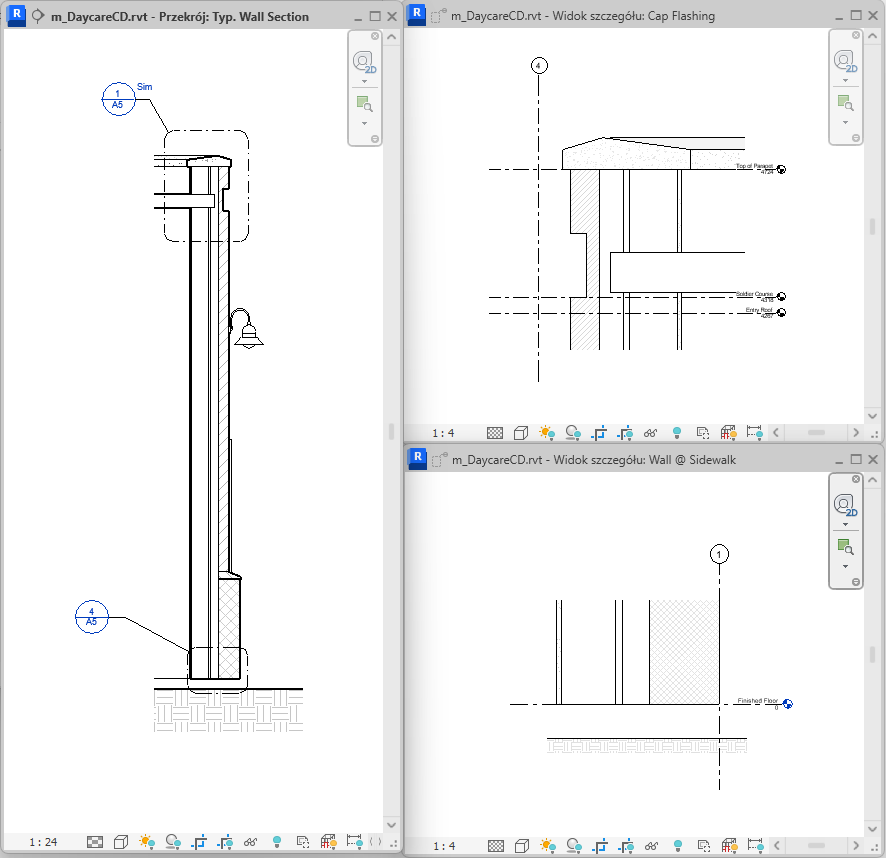The width and height of the screenshot is (886, 858).
Task: Click scroll up arrow in Wall @ Sidewalk view
Action: 872,480
